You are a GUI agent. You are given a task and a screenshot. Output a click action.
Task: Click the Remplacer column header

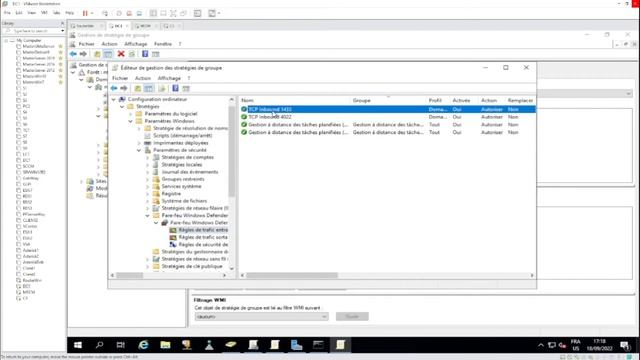pyautogui.click(x=520, y=100)
